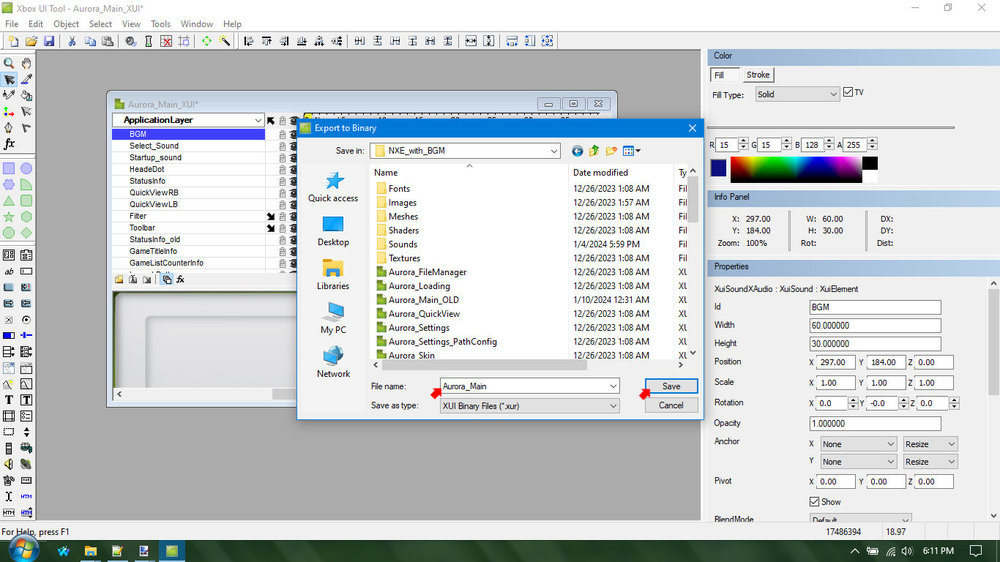This screenshot has height=562, width=1000.
Task: Go to Quick access location
Action: click(333, 187)
